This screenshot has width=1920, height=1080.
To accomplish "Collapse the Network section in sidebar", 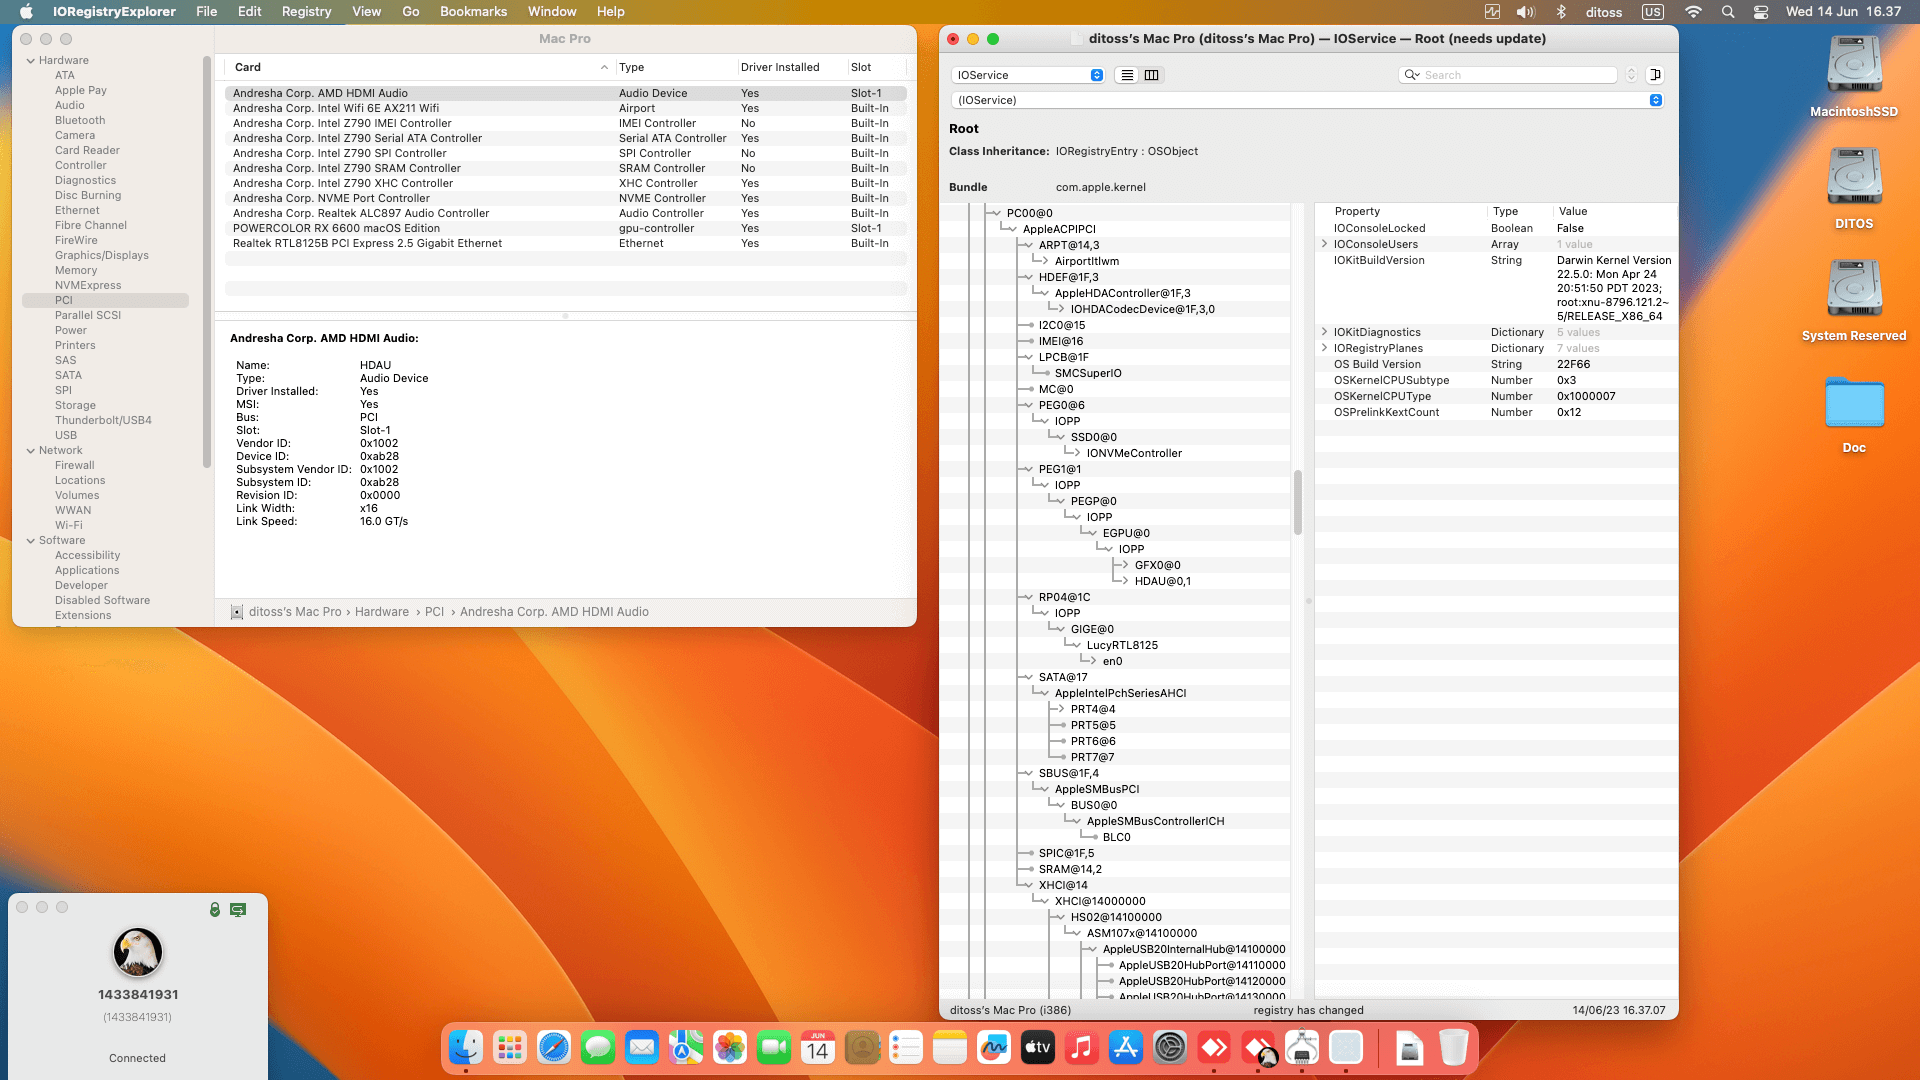I will 31,450.
